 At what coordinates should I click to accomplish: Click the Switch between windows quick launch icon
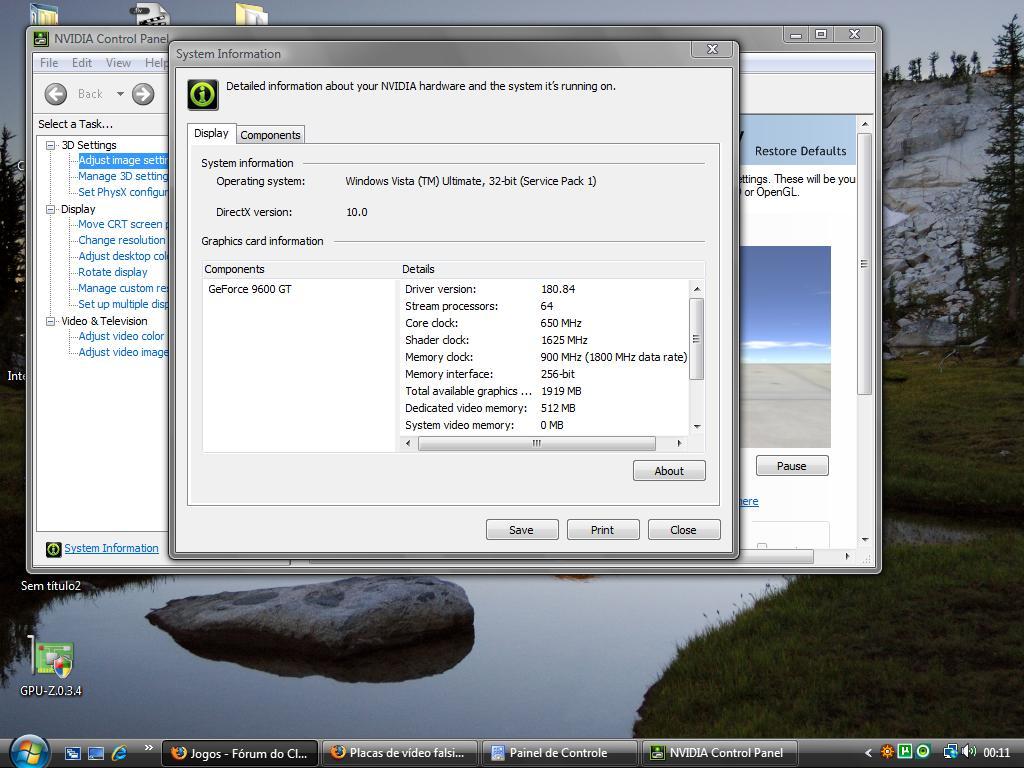pyautogui.click(x=72, y=753)
